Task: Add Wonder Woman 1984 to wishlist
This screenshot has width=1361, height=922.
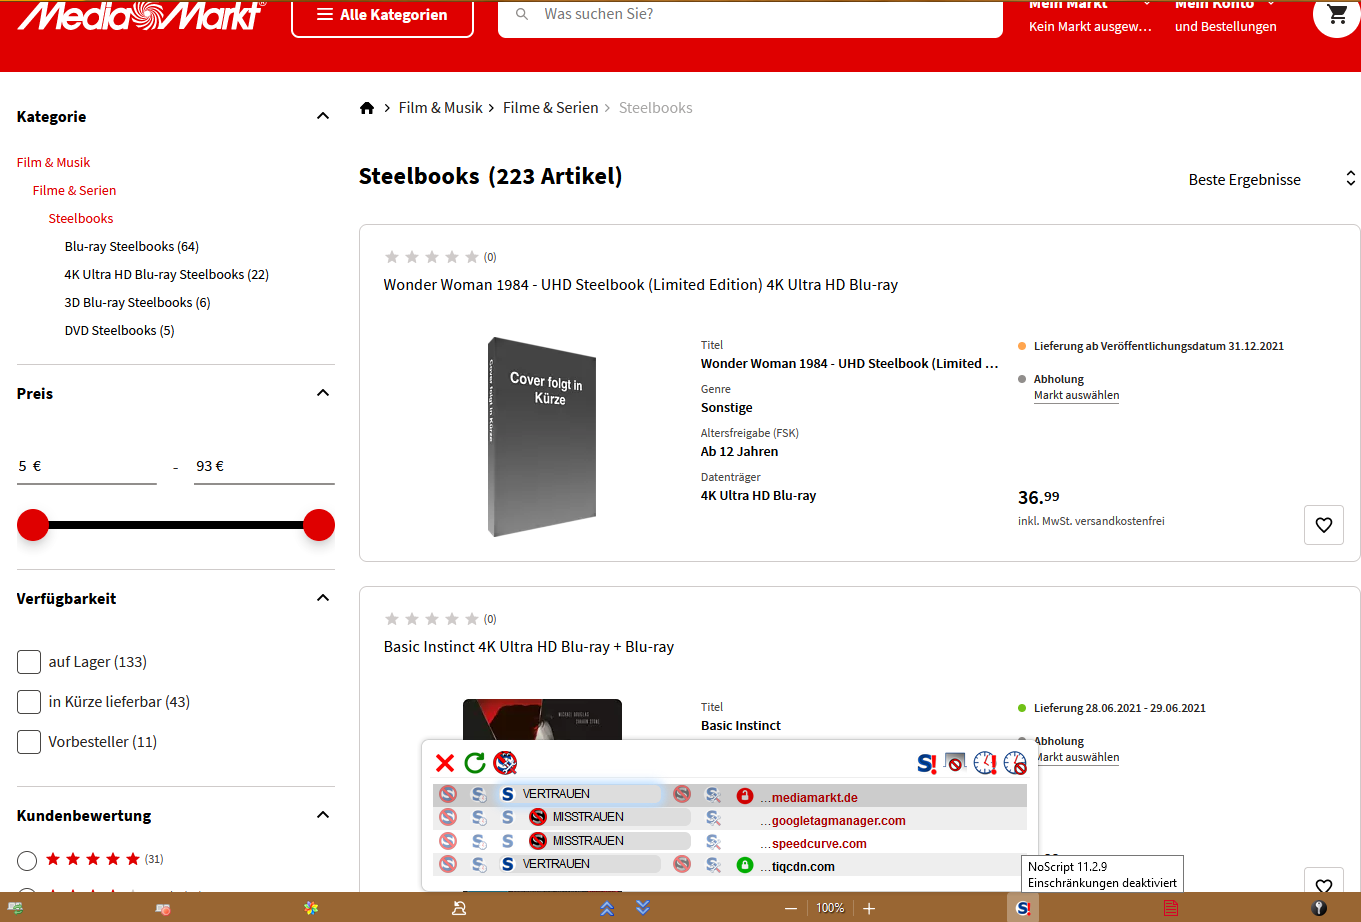Action: click(x=1324, y=525)
